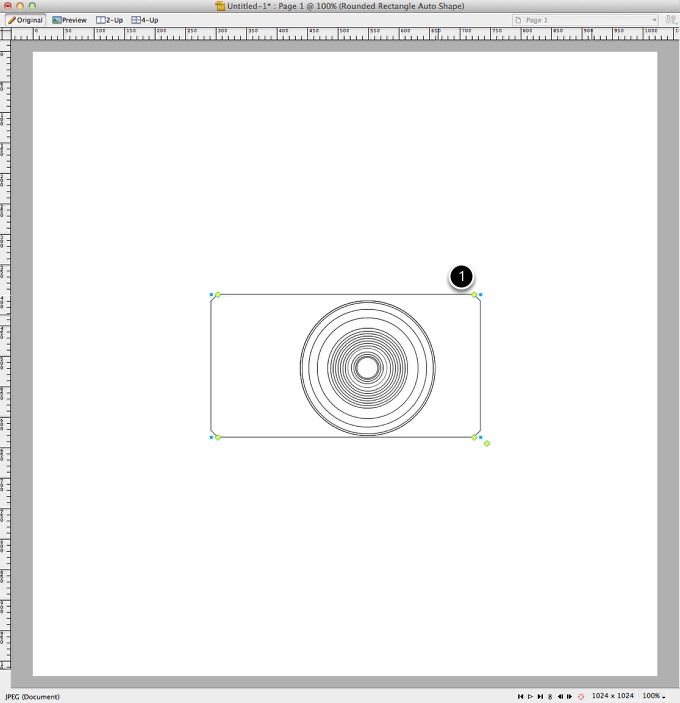Image resolution: width=680 pixels, height=703 pixels.
Task: Click the play animation button
Action: [x=530, y=696]
